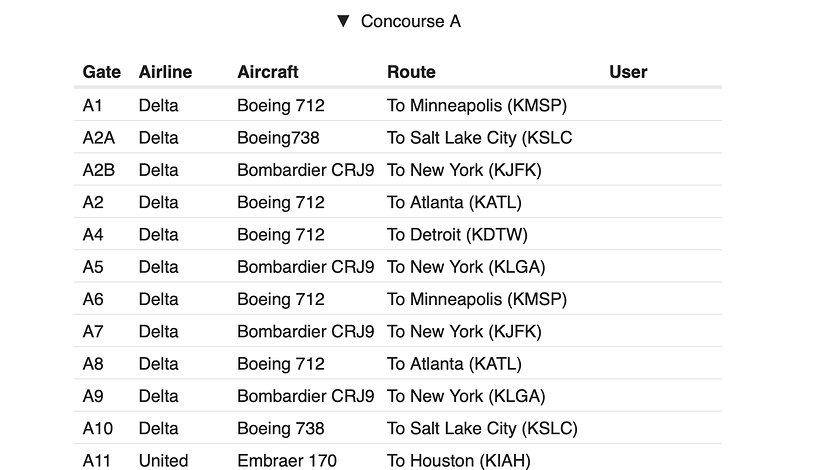Click Boeing 738 aircraft in row A10
Viewport: 820px width, 470px height.
point(280,428)
